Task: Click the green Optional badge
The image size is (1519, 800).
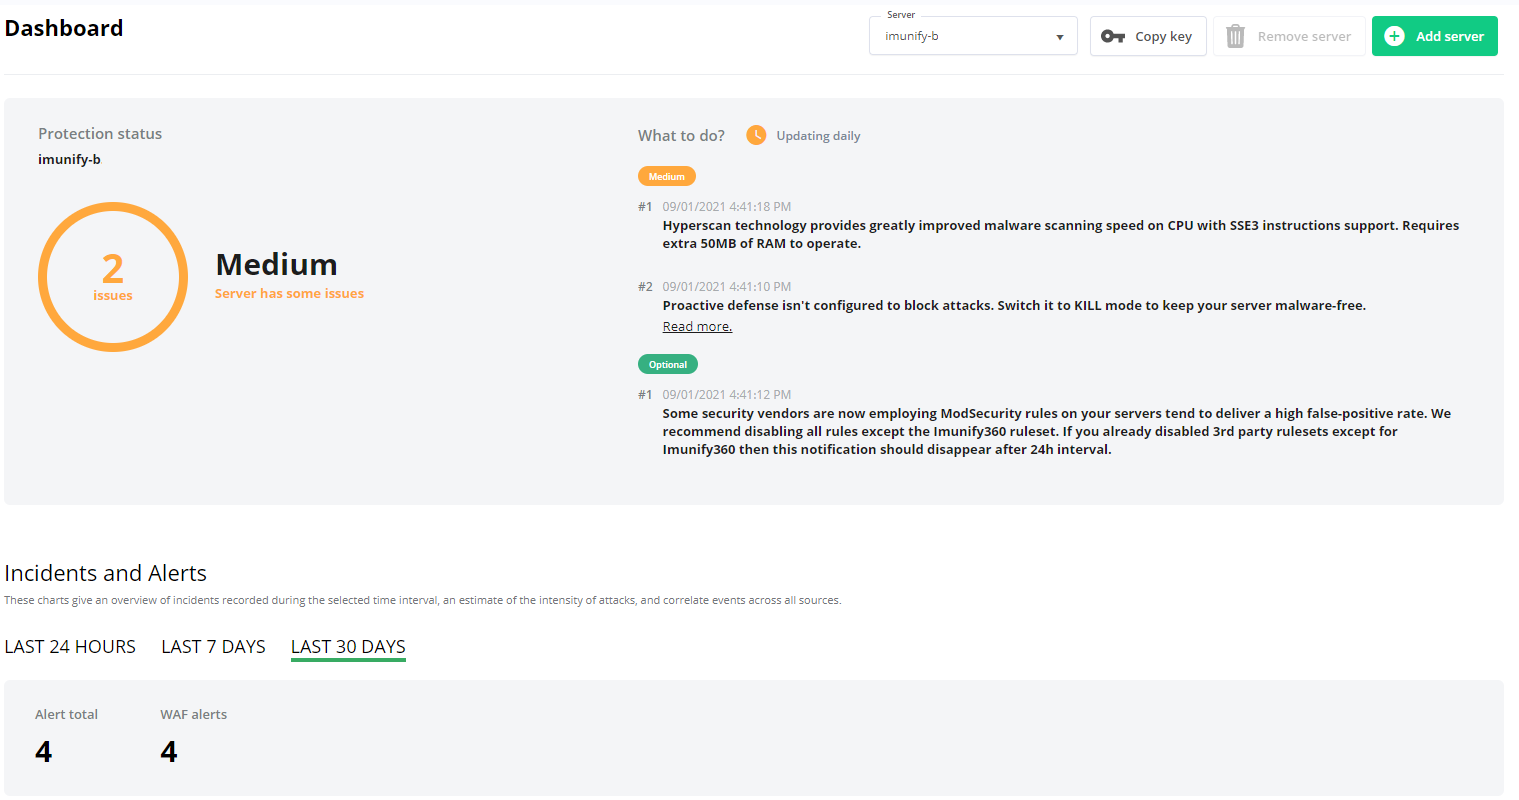Action: point(667,364)
